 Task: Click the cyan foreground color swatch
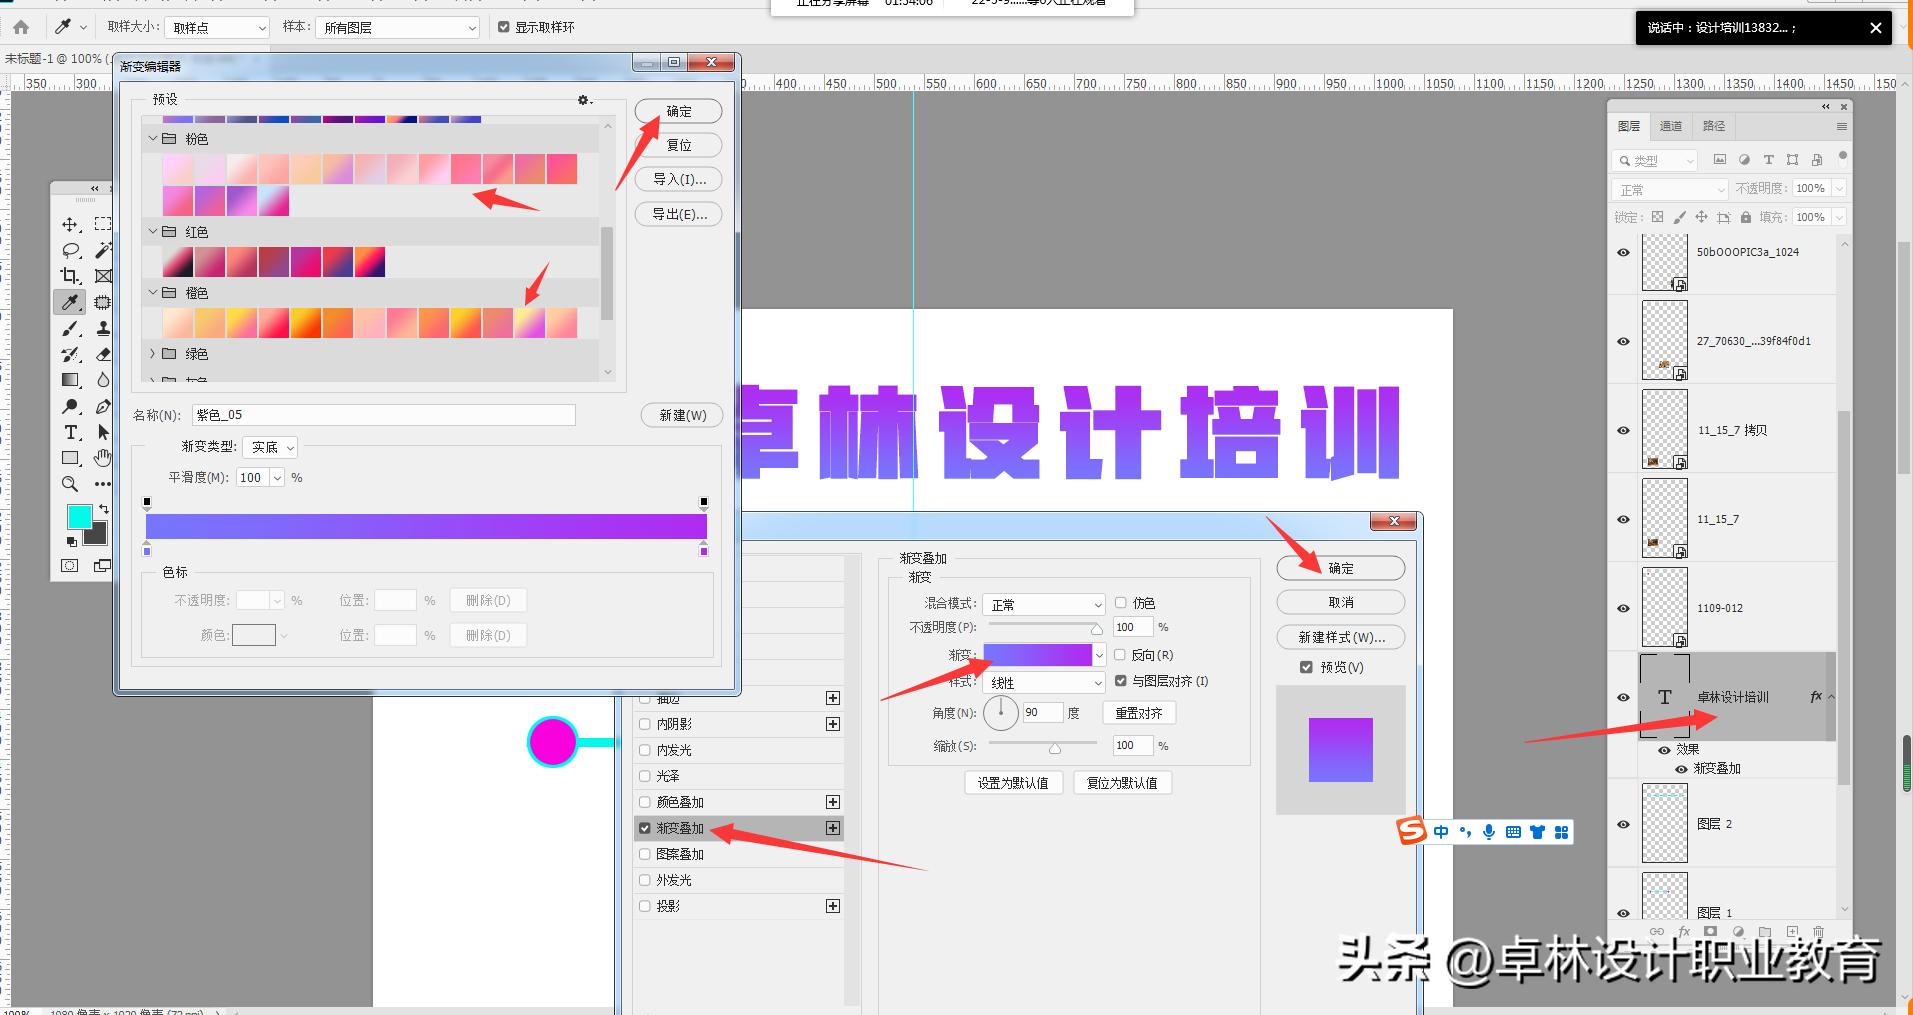coord(77,516)
